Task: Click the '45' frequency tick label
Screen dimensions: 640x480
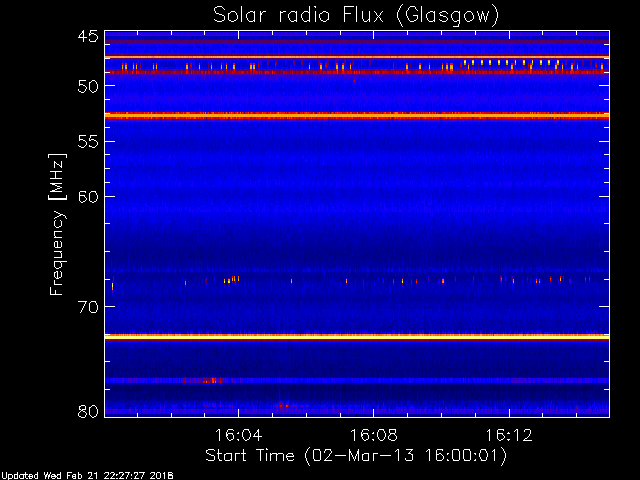Action: (88, 37)
